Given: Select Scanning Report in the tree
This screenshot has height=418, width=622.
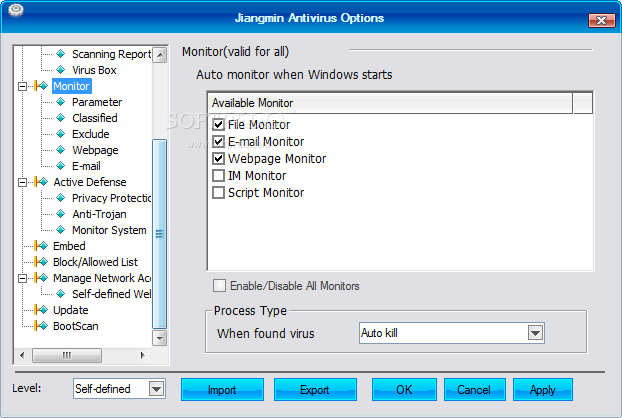Looking at the screenshot, I should click(x=111, y=54).
